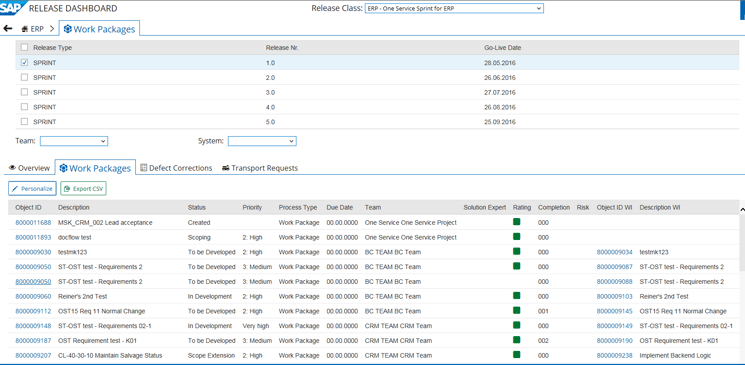This screenshot has width=745, height=365.
Task: Click the Export CSV button
Action: click(x=84, y=189)
